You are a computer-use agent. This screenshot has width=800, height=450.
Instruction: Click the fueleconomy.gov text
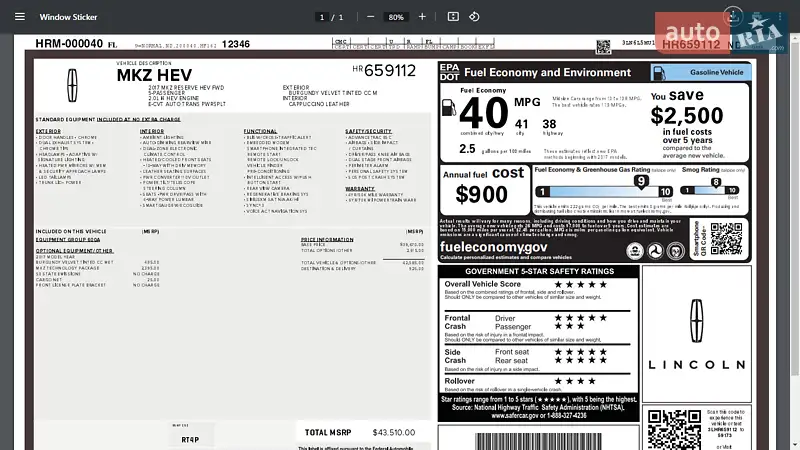point(493,247)
